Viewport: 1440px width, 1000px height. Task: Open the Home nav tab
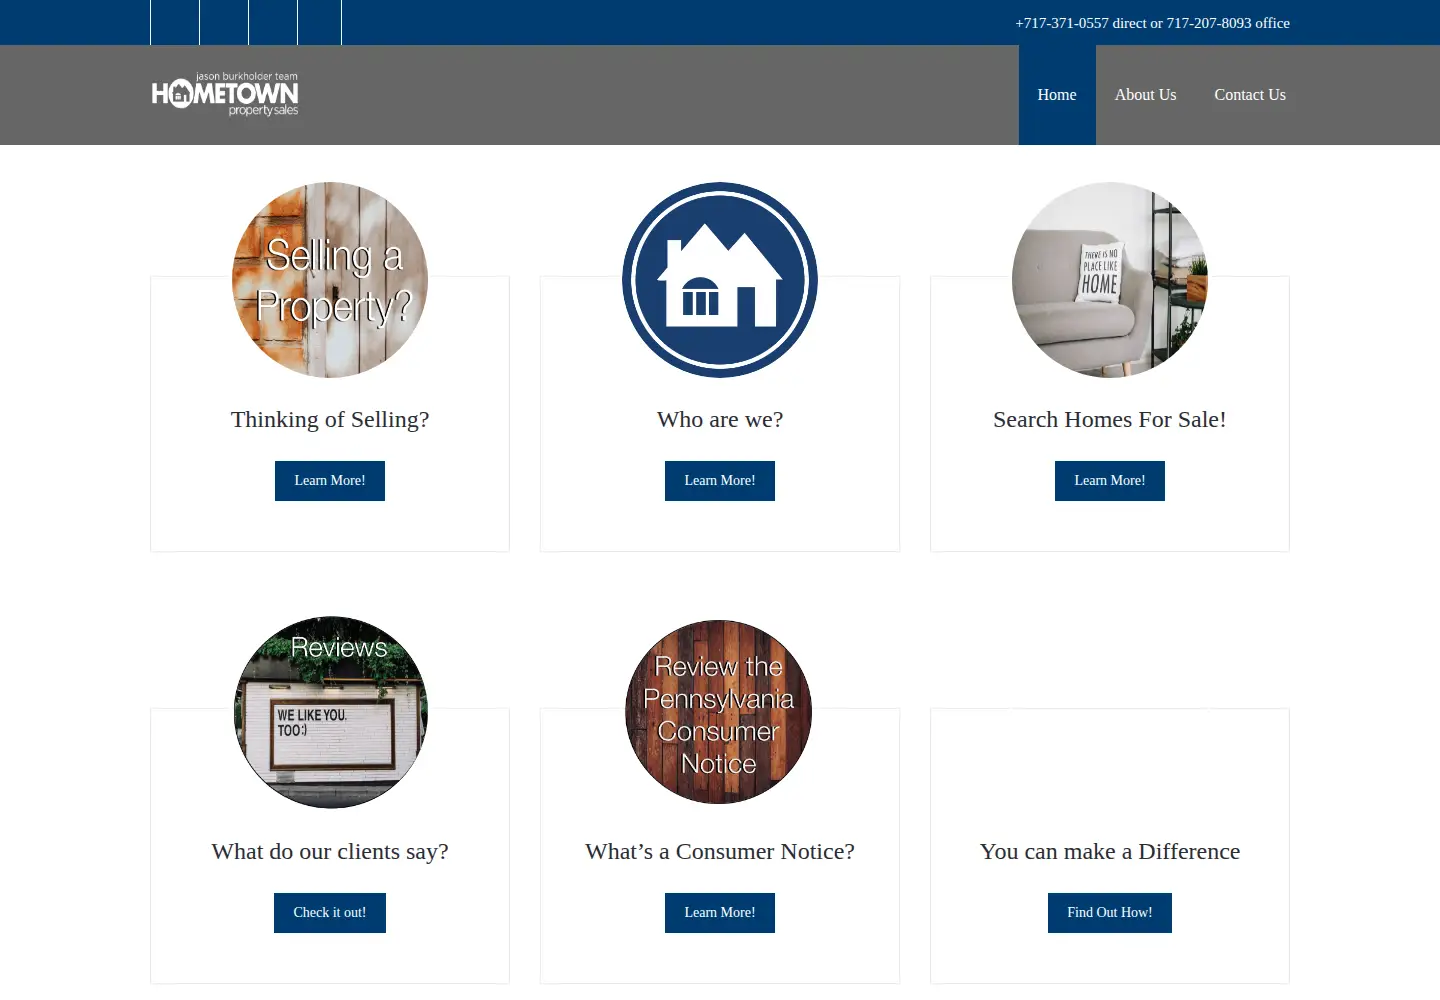point(1057,95)
